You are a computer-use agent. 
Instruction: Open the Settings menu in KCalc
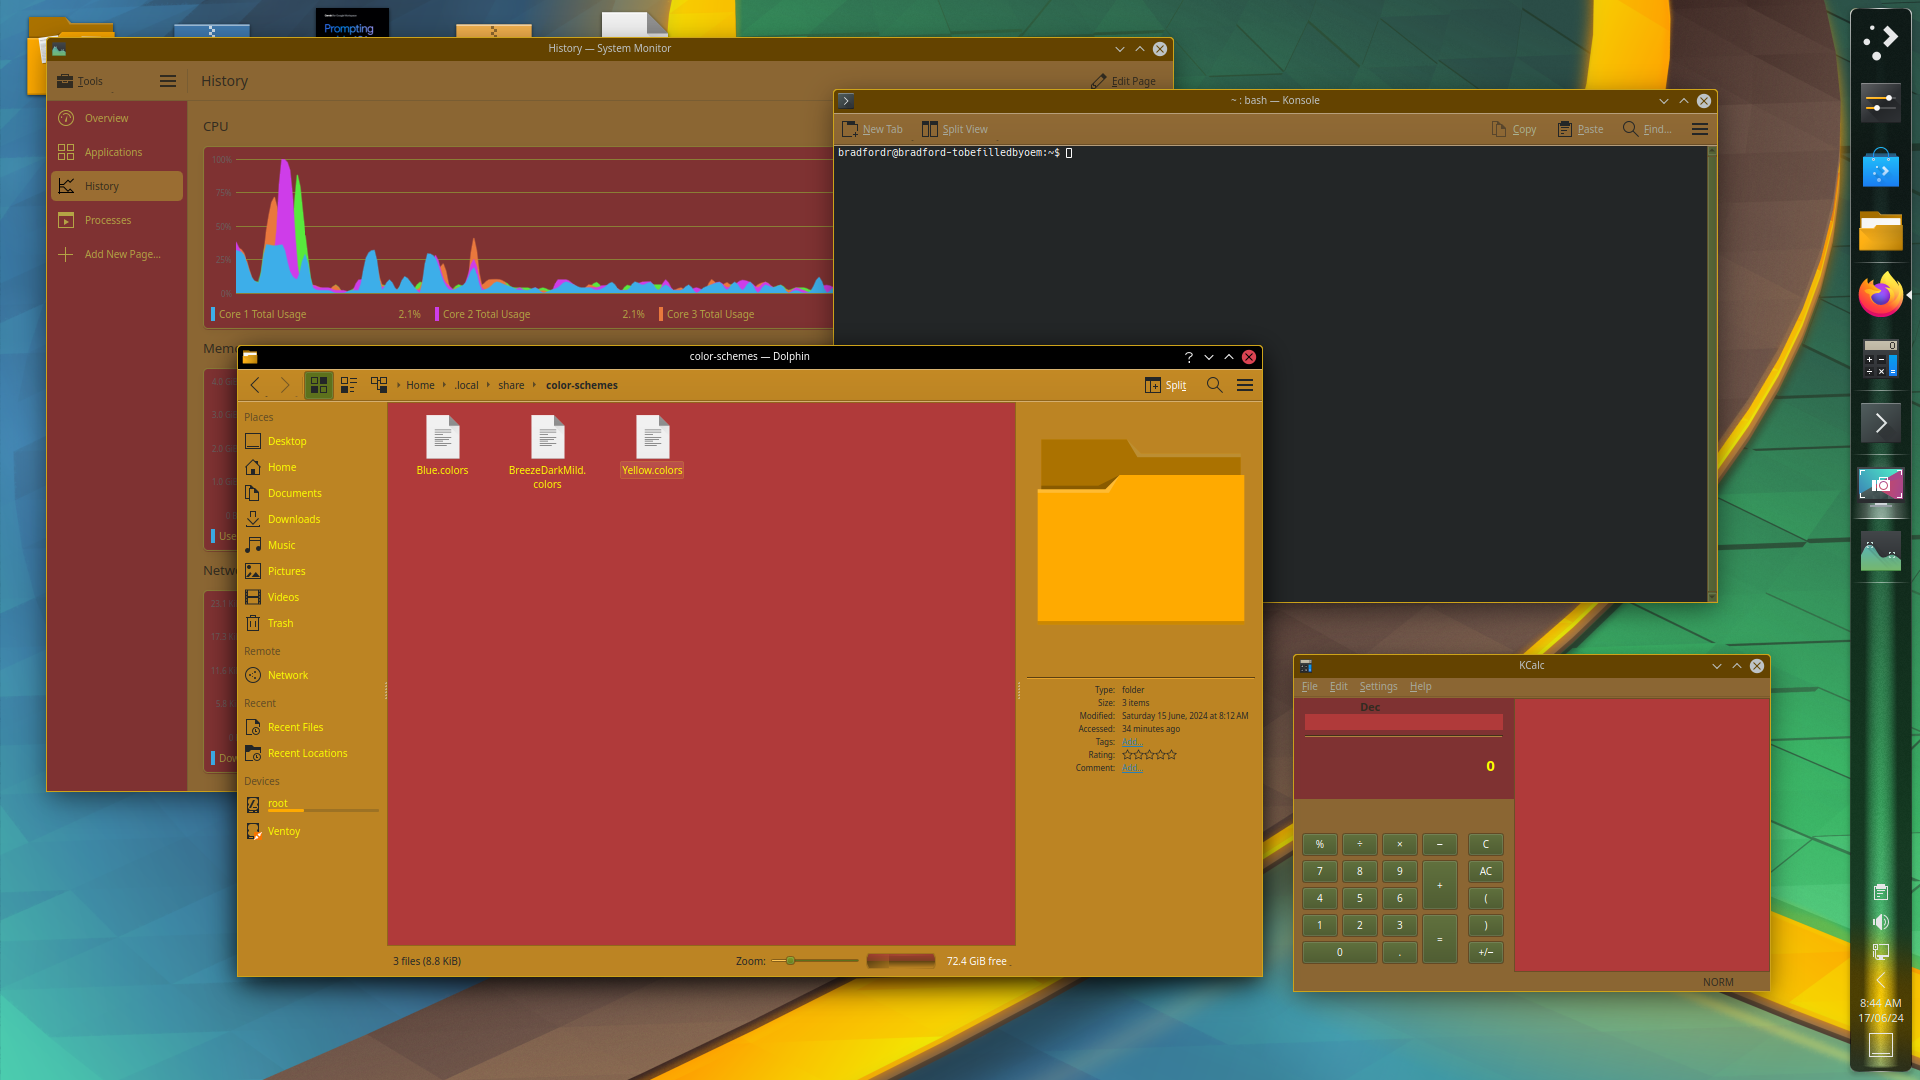coord(1378,687)
